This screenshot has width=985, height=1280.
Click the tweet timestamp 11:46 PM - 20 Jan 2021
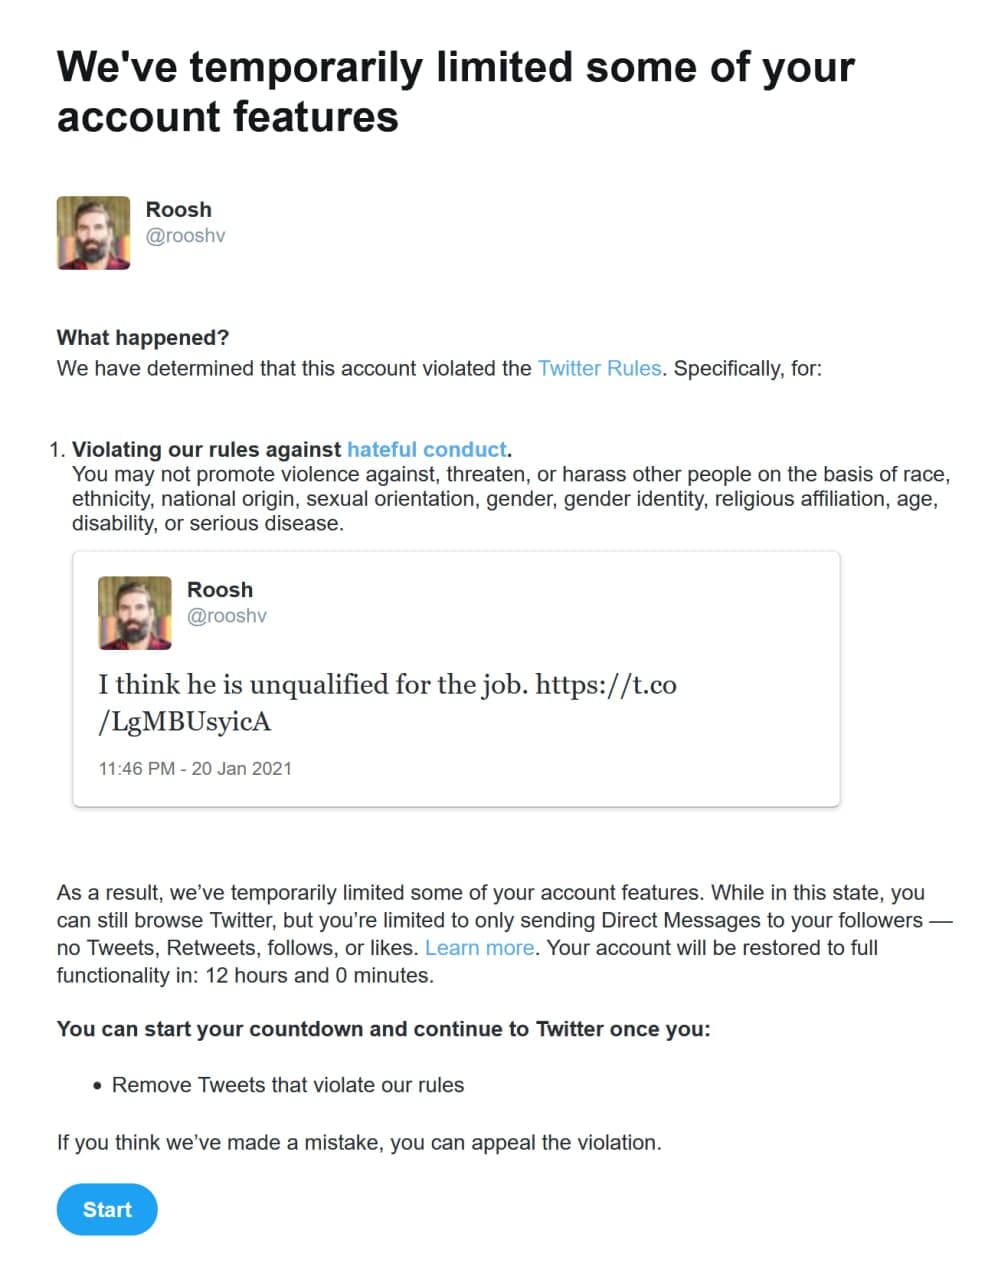[x=195, y=768]
